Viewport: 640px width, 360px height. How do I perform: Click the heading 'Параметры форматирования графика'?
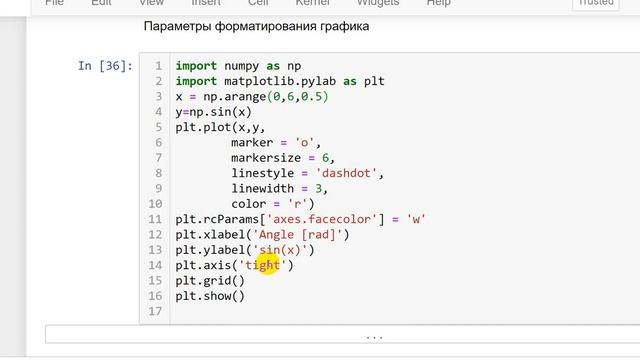click(256, 27)
